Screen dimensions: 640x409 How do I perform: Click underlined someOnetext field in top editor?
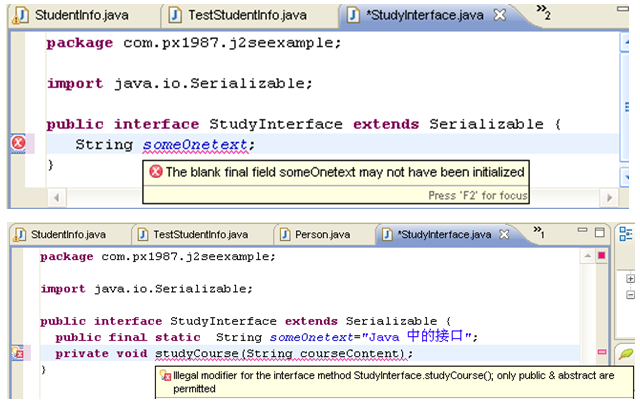195,145
